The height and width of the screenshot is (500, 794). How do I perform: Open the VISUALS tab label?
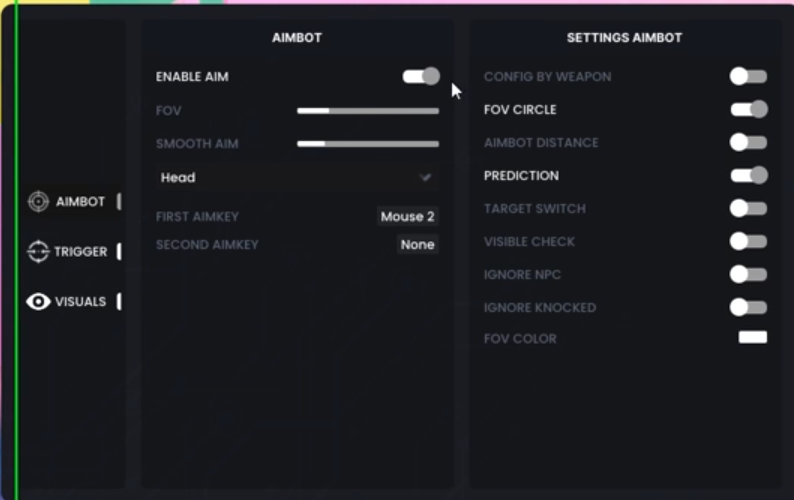[80, 302]
